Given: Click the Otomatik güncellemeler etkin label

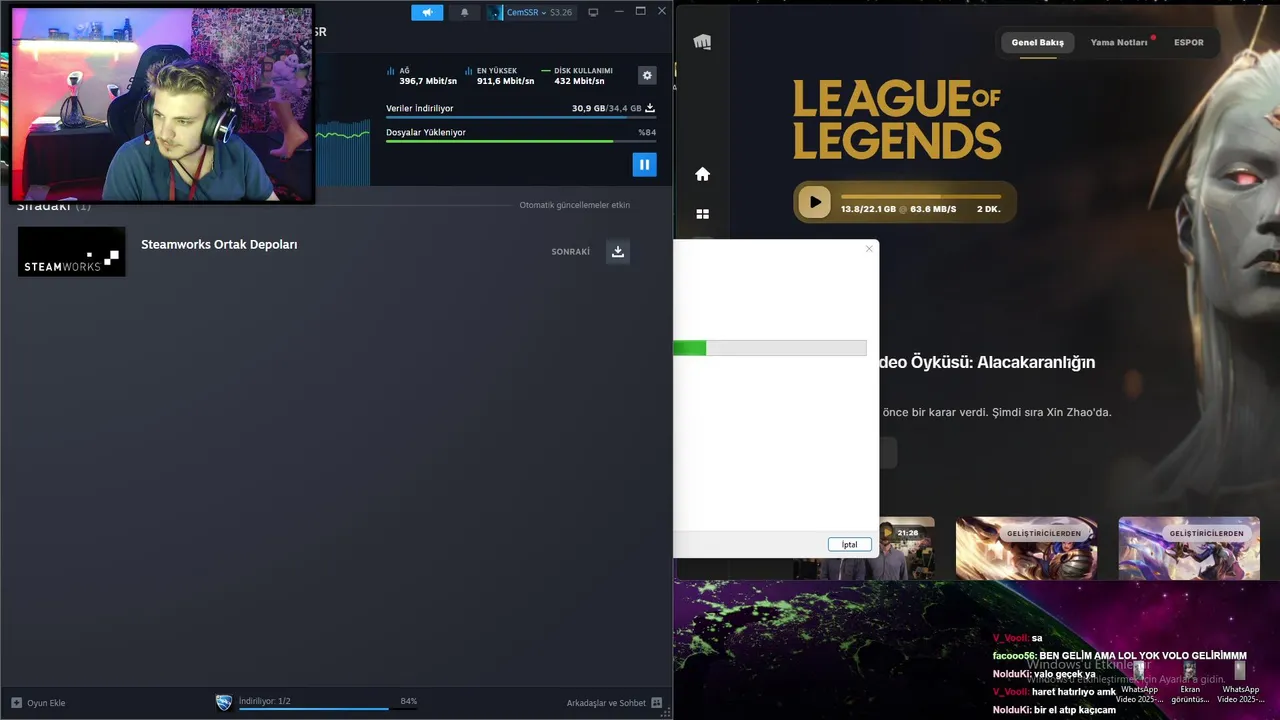Looking at the screenshot, I should (x=574, y=205).
